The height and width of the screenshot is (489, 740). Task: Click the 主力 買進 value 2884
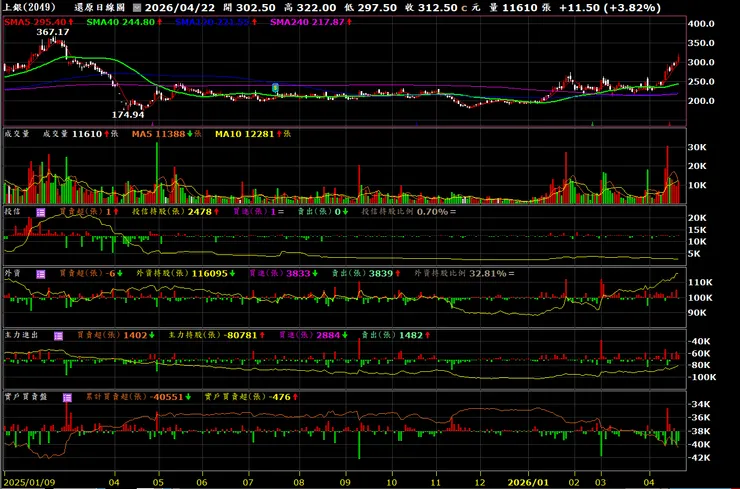pos(328,335)
